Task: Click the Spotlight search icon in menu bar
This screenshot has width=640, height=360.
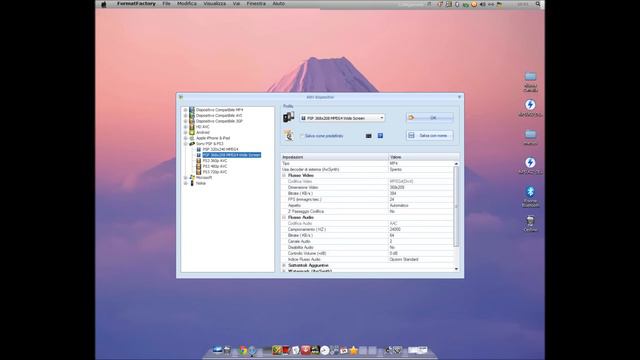Action: (538, 4)
